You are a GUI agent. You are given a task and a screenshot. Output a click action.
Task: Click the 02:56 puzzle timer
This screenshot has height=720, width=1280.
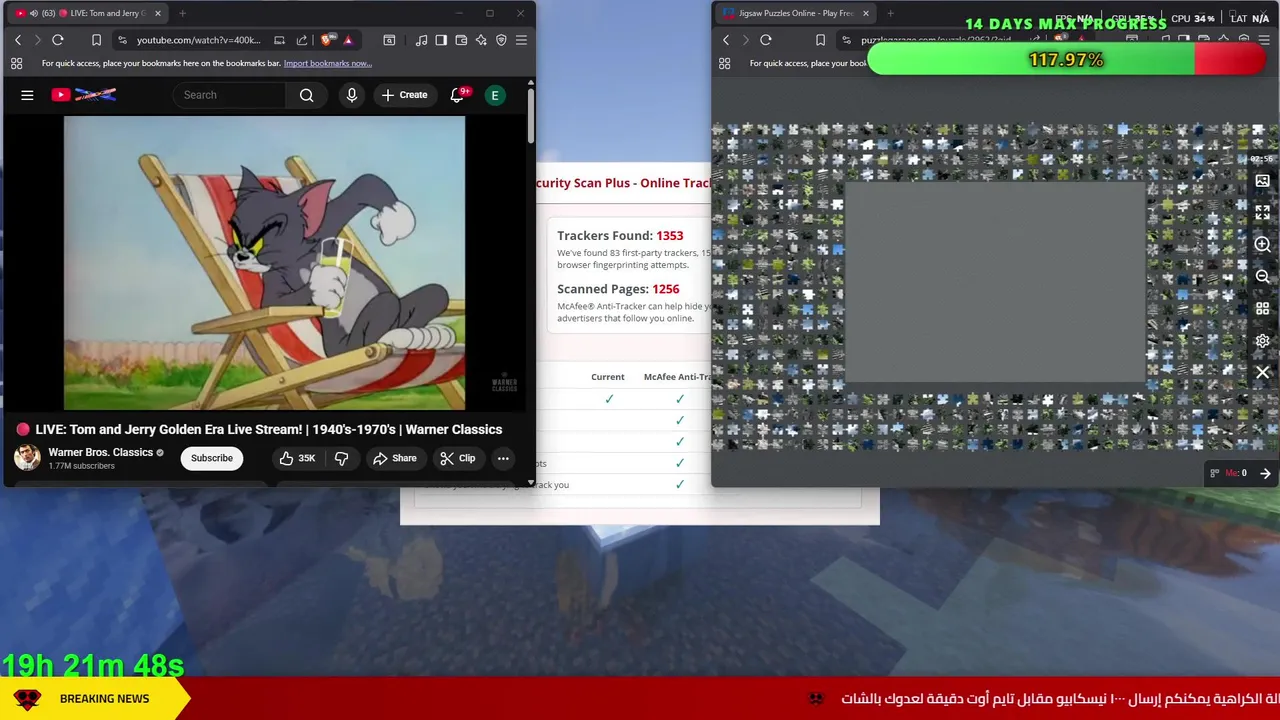point(1261,159)
